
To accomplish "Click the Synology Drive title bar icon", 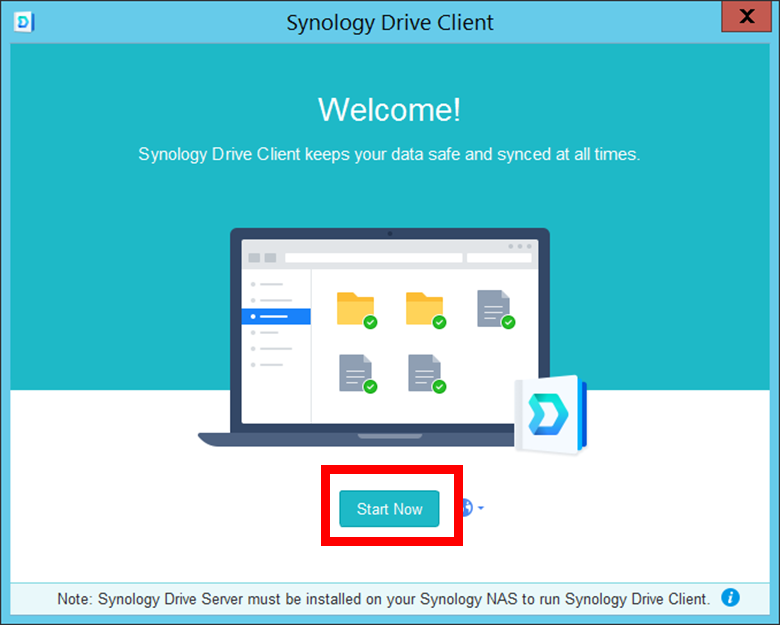I will (x=24, y=22).
